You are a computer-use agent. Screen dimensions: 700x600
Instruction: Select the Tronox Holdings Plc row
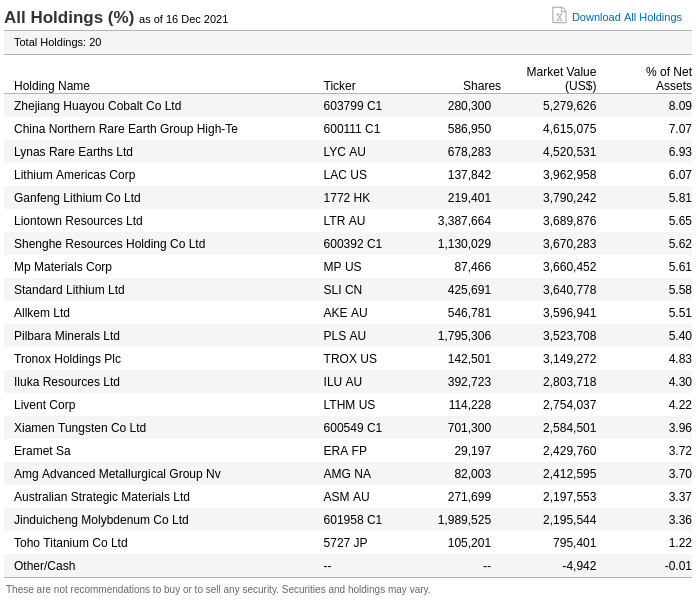pyautogui.click(x=67, y=359)
